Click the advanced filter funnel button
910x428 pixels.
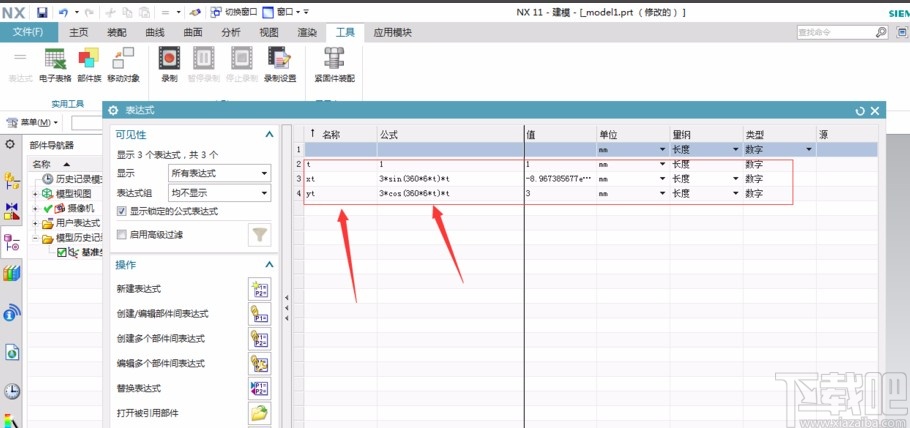coord(260,235)
